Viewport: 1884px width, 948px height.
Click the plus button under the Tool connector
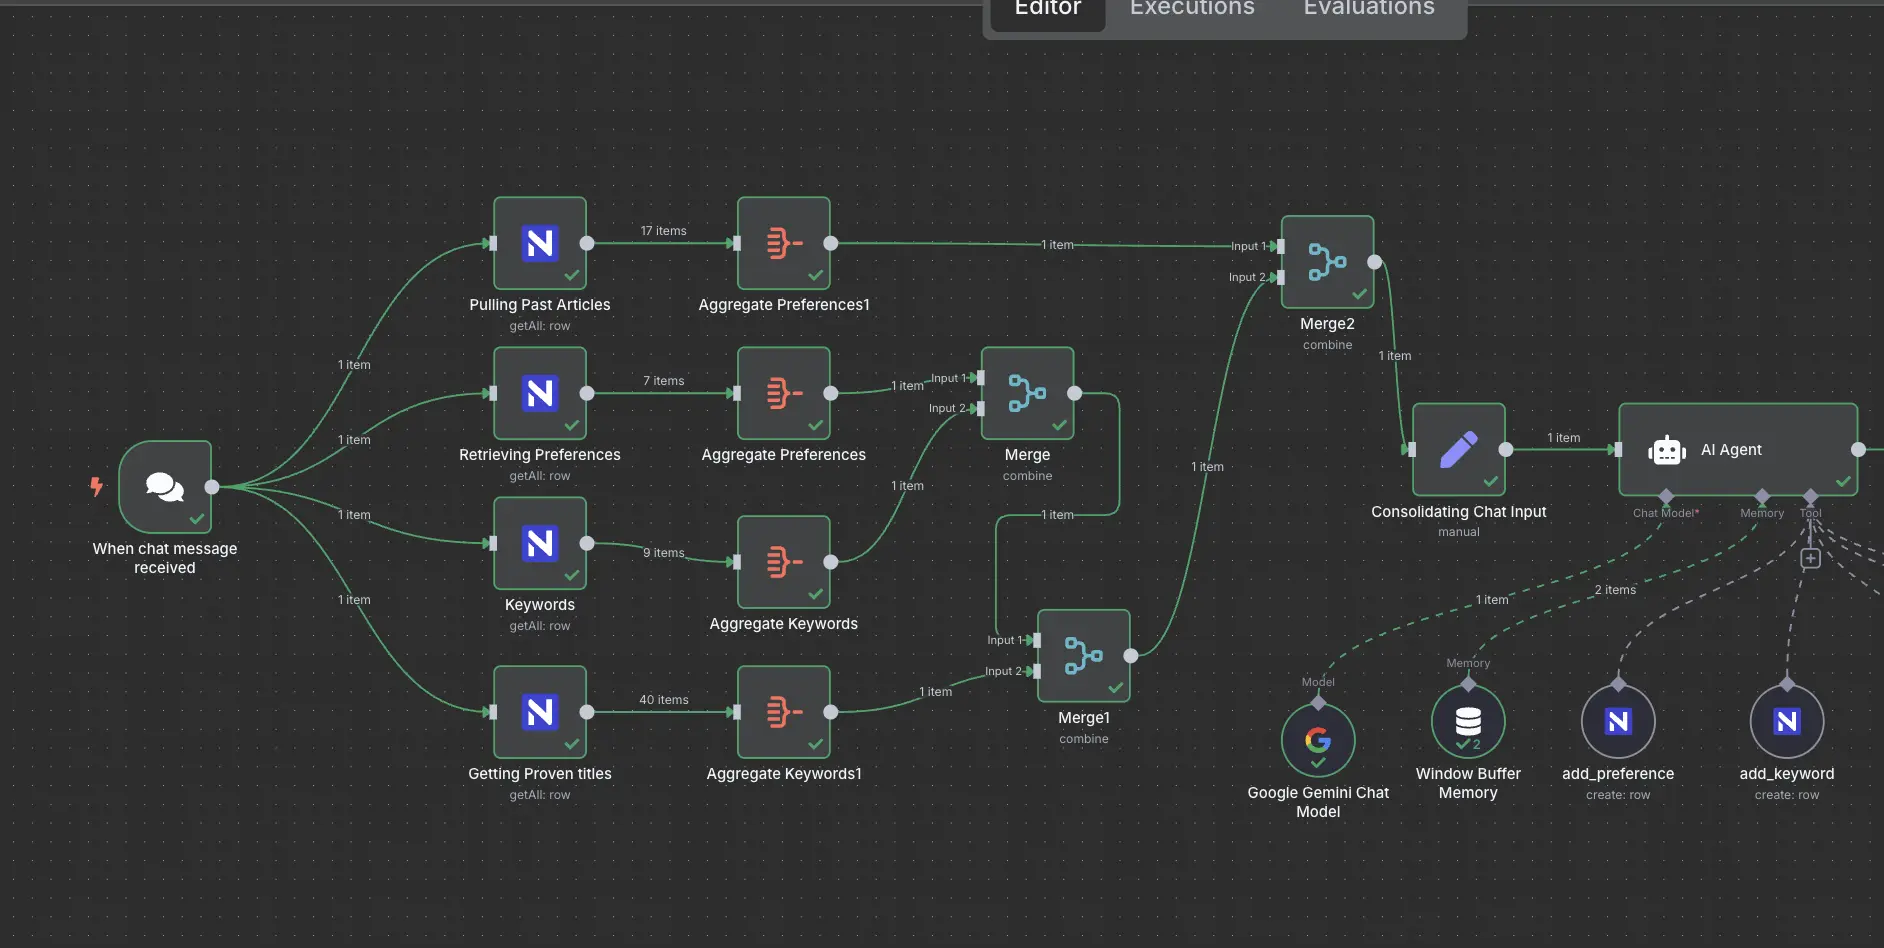1810,558
